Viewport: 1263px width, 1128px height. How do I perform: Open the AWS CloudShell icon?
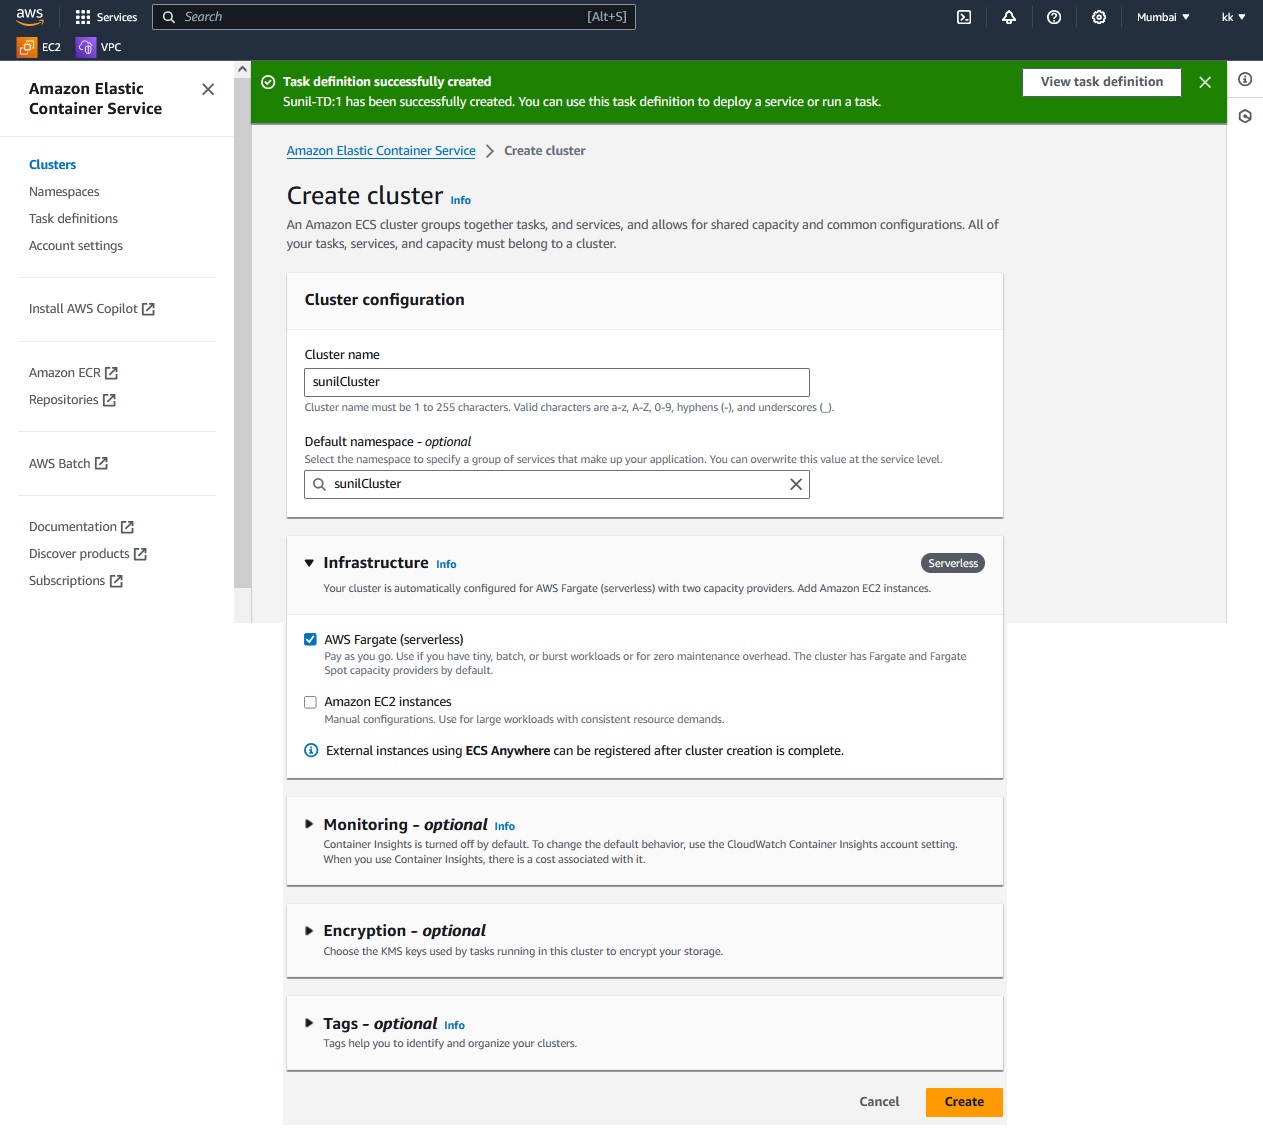tap(964, 17)
